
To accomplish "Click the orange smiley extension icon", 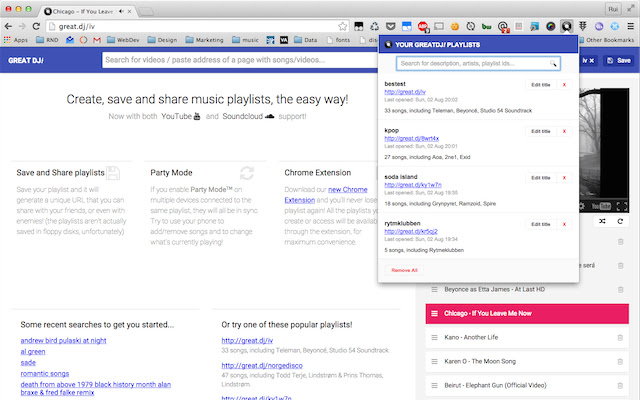I will pyautogui.click(x=454, y=27).
